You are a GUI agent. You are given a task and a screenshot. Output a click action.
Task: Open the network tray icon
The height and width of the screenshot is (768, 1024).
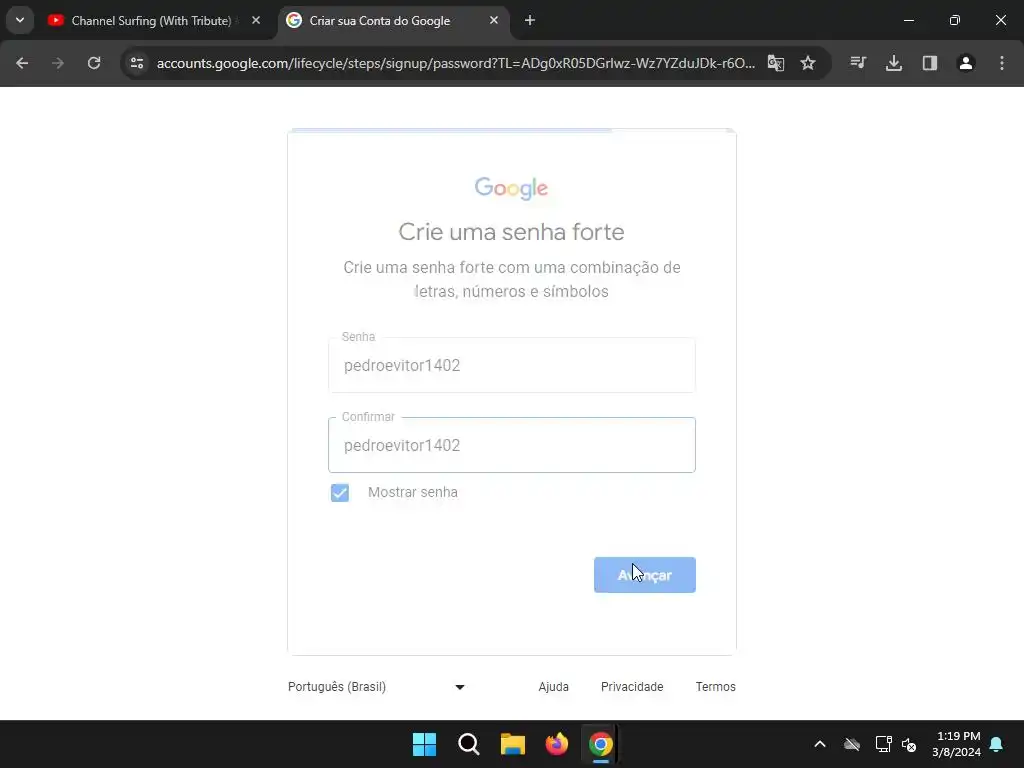point(884,744)
